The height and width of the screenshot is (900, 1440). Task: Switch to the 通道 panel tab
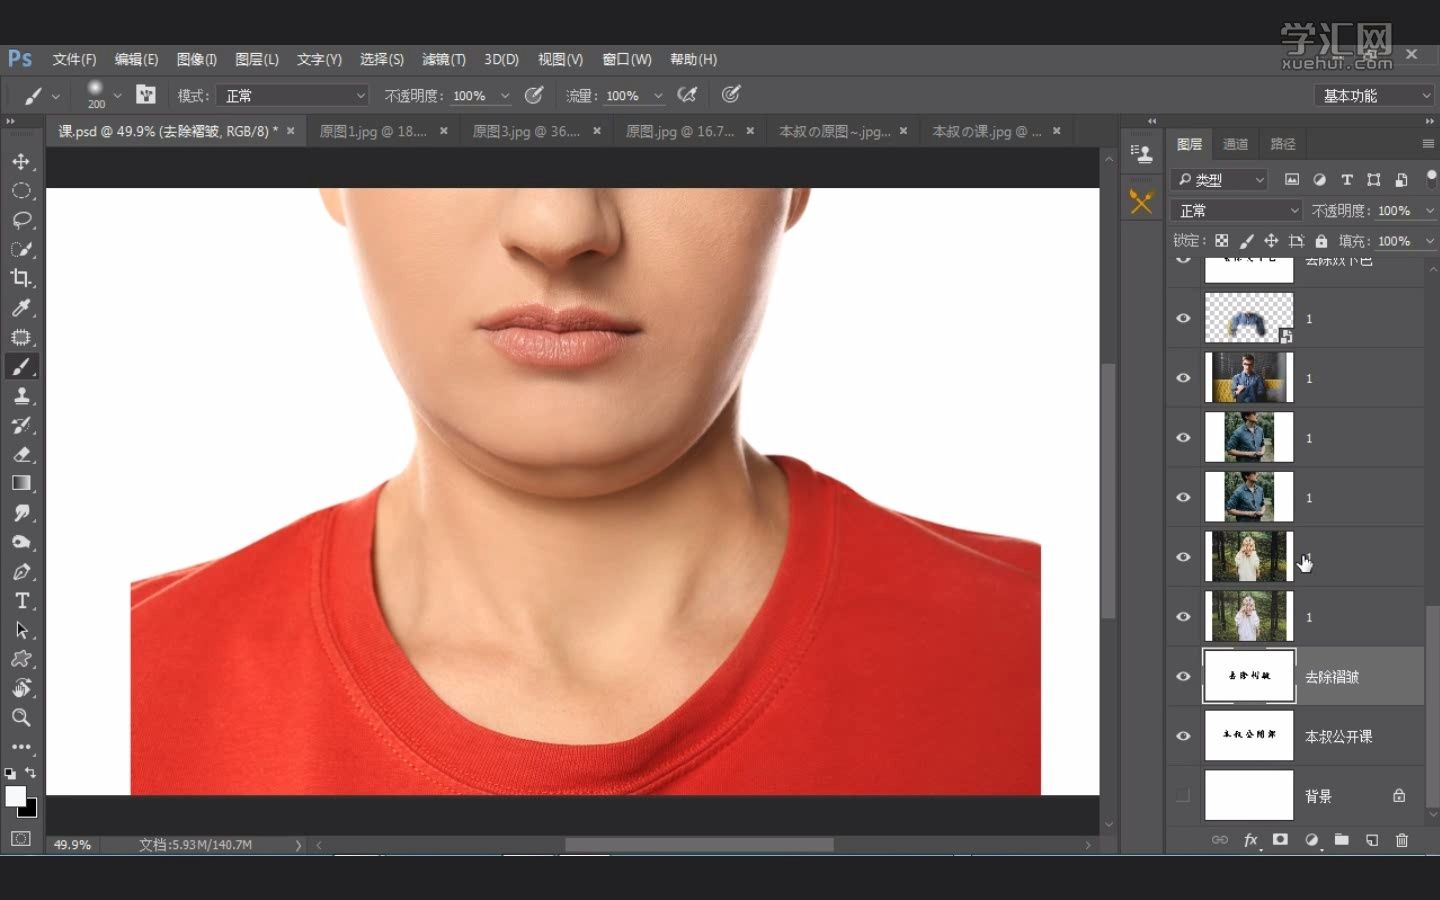pyautogui.click(x=1235, y=144)
